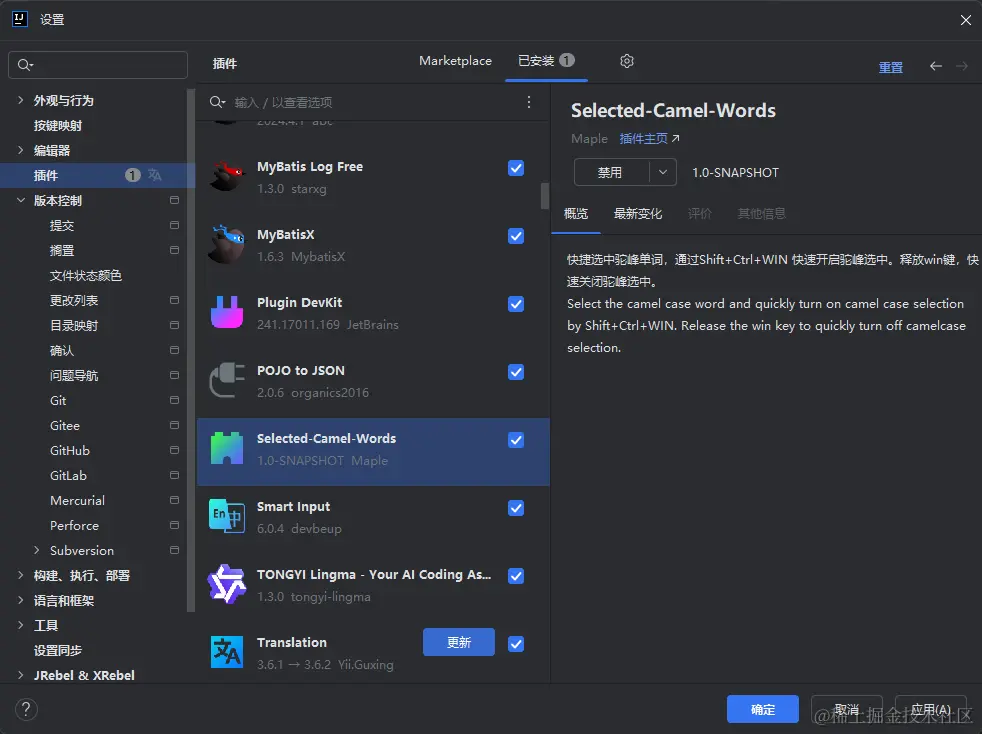Click the back arrow navigation icon
Image resolution: width=982 pixels, height=734 pixels.
936,66
